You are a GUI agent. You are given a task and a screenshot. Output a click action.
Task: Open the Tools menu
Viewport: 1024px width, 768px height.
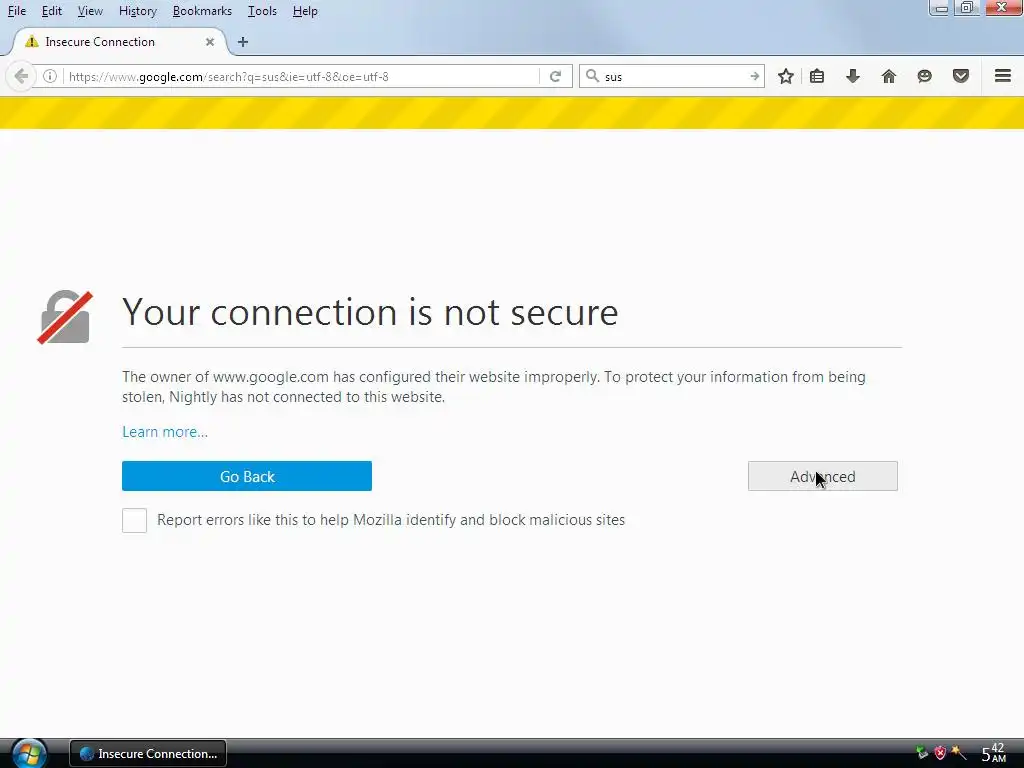pos(262,11)
